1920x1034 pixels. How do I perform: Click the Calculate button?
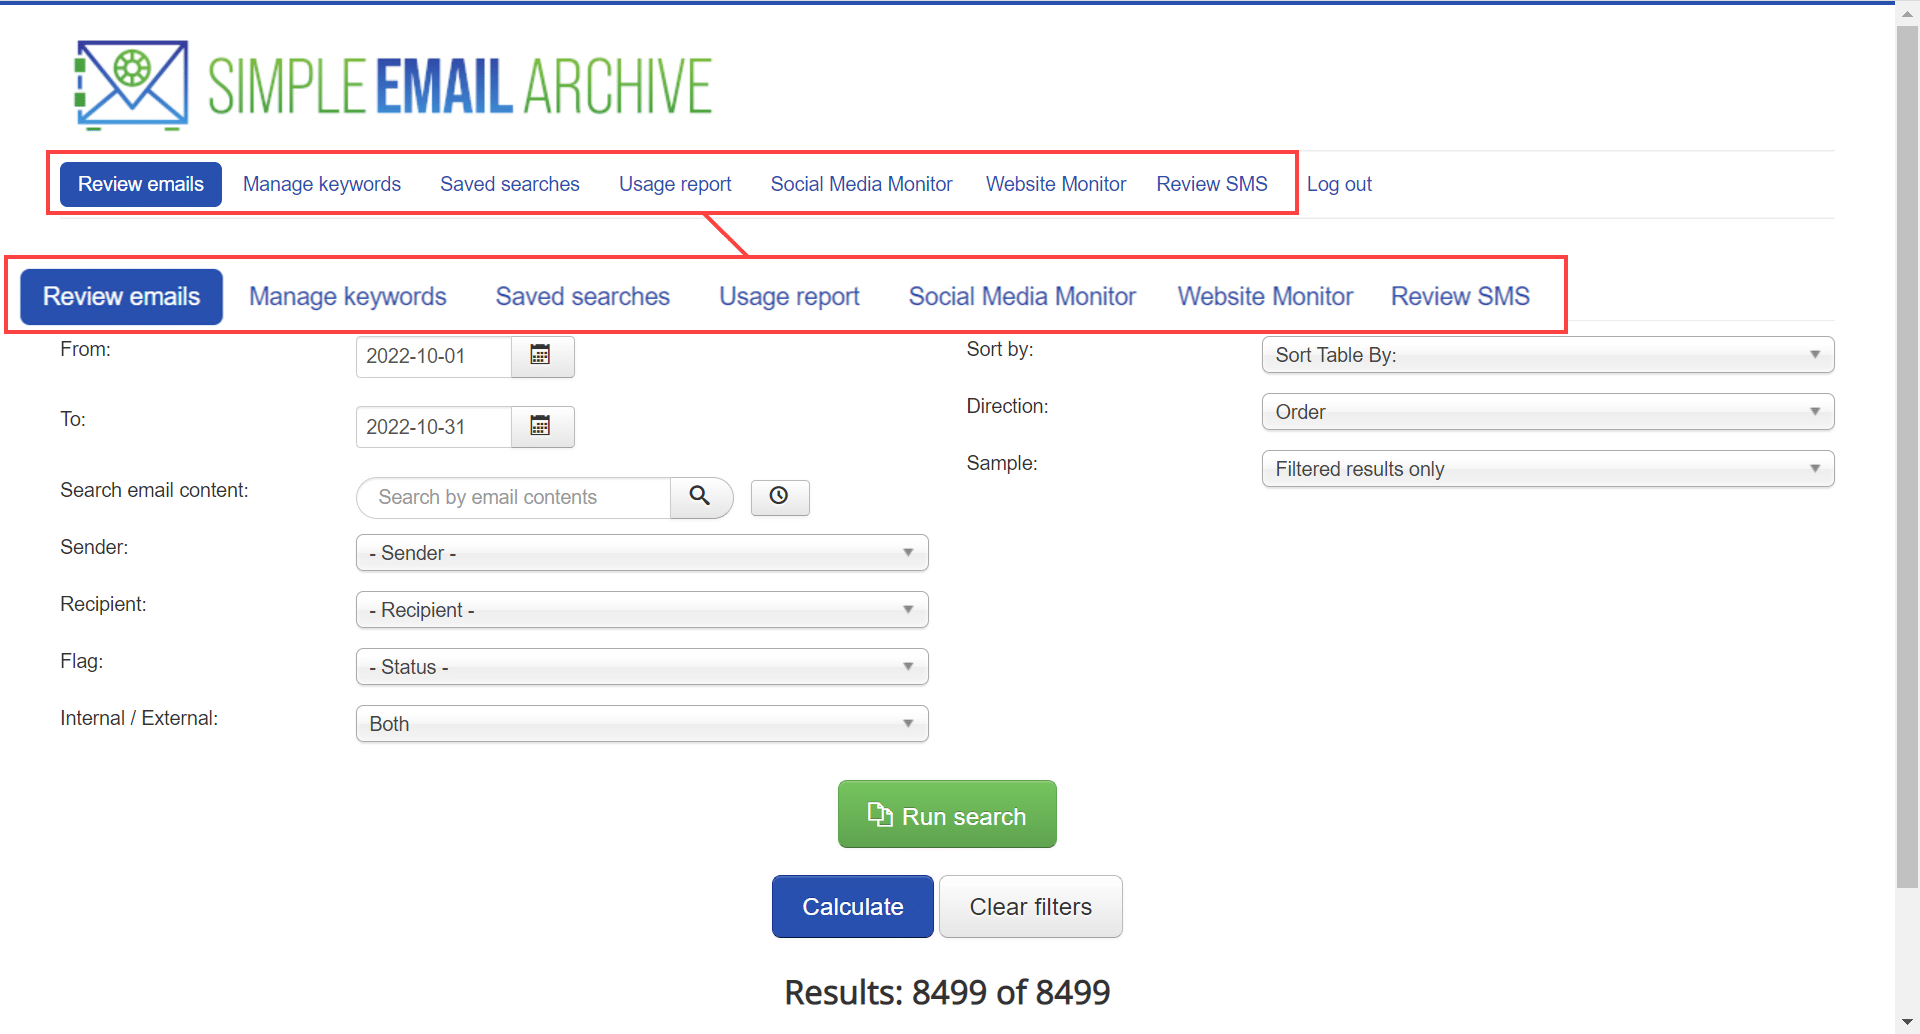853,907
